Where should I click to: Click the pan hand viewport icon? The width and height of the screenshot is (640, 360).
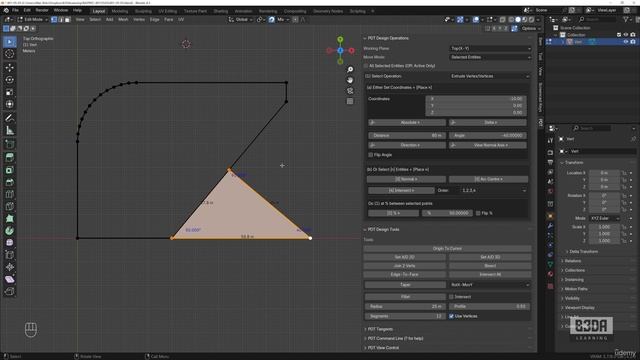tap(350, 80)
